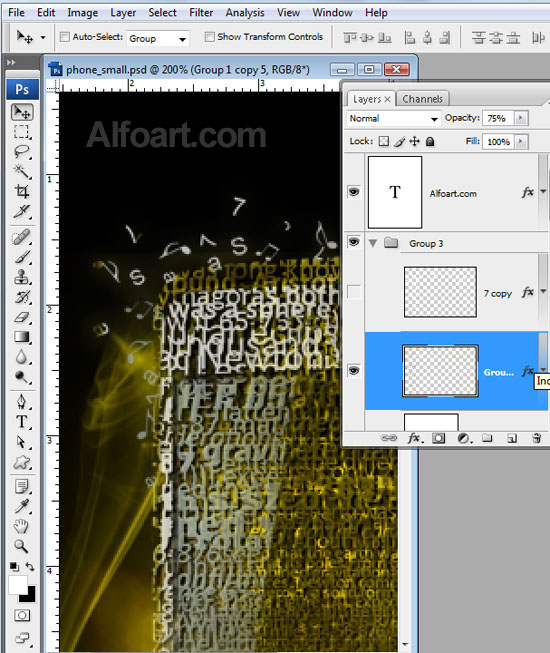Reset default foreground and background colors
The width and height of the screenshot is (550, 653).
14,566
